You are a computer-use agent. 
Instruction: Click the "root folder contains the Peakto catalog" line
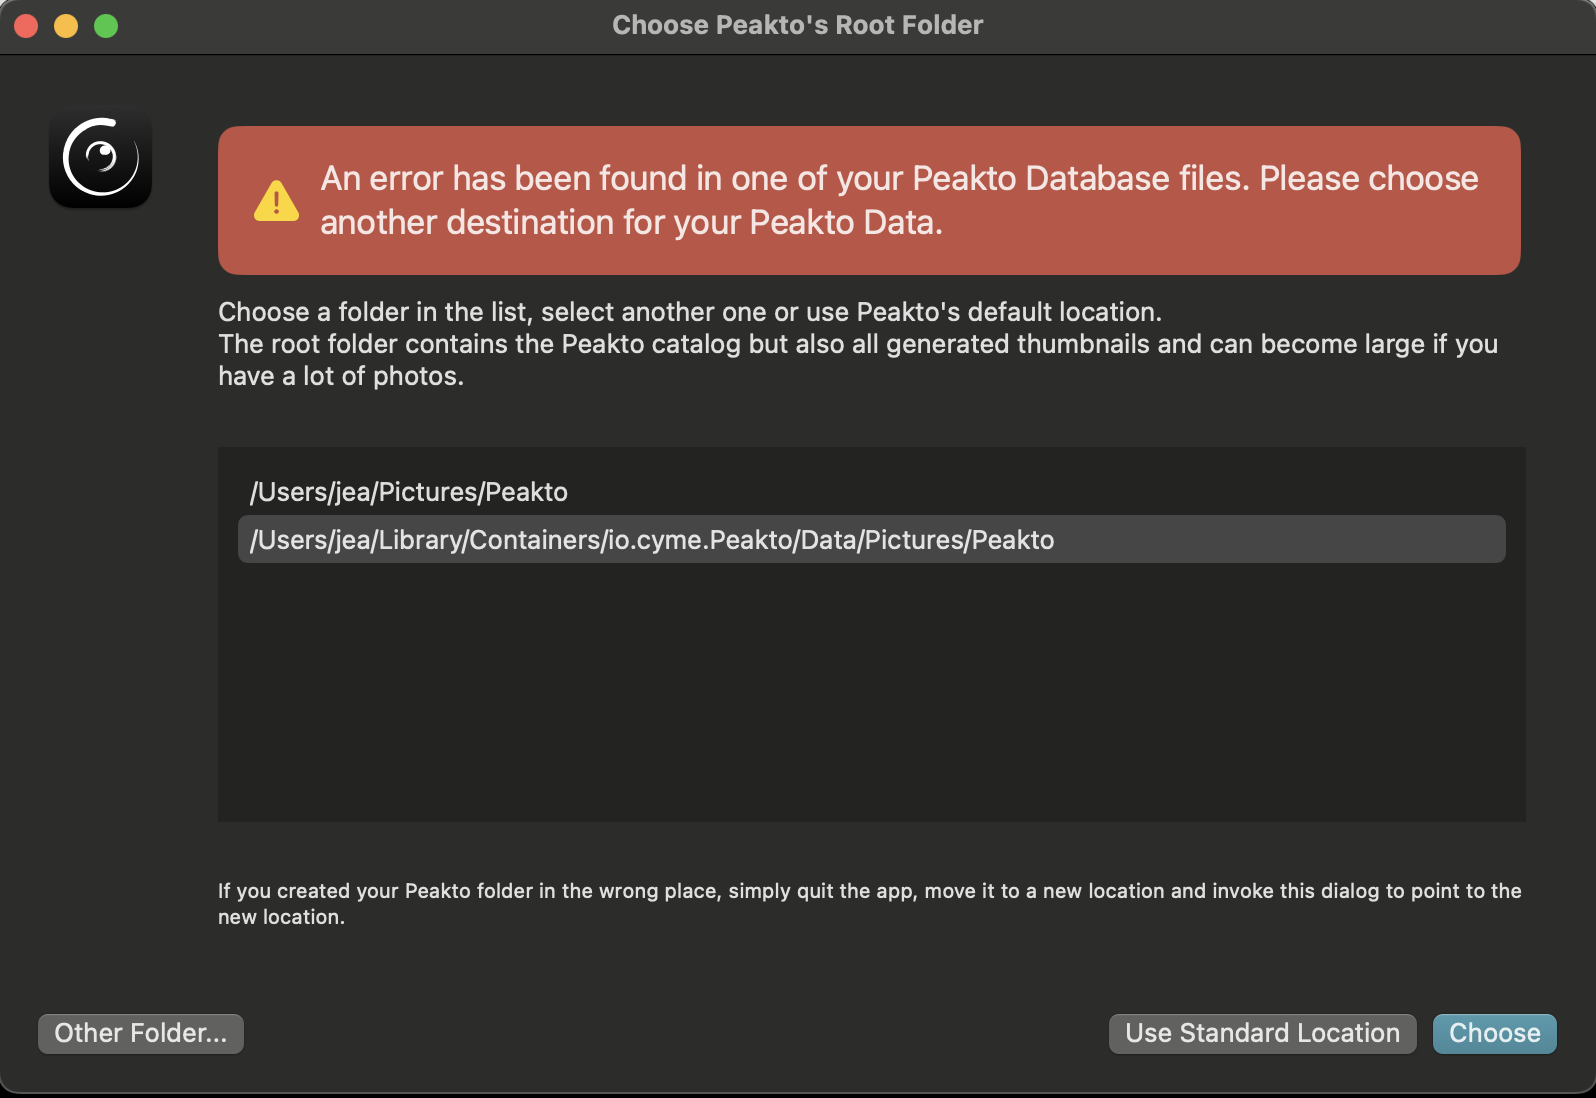pyautogui.click(x=858, y=344)
